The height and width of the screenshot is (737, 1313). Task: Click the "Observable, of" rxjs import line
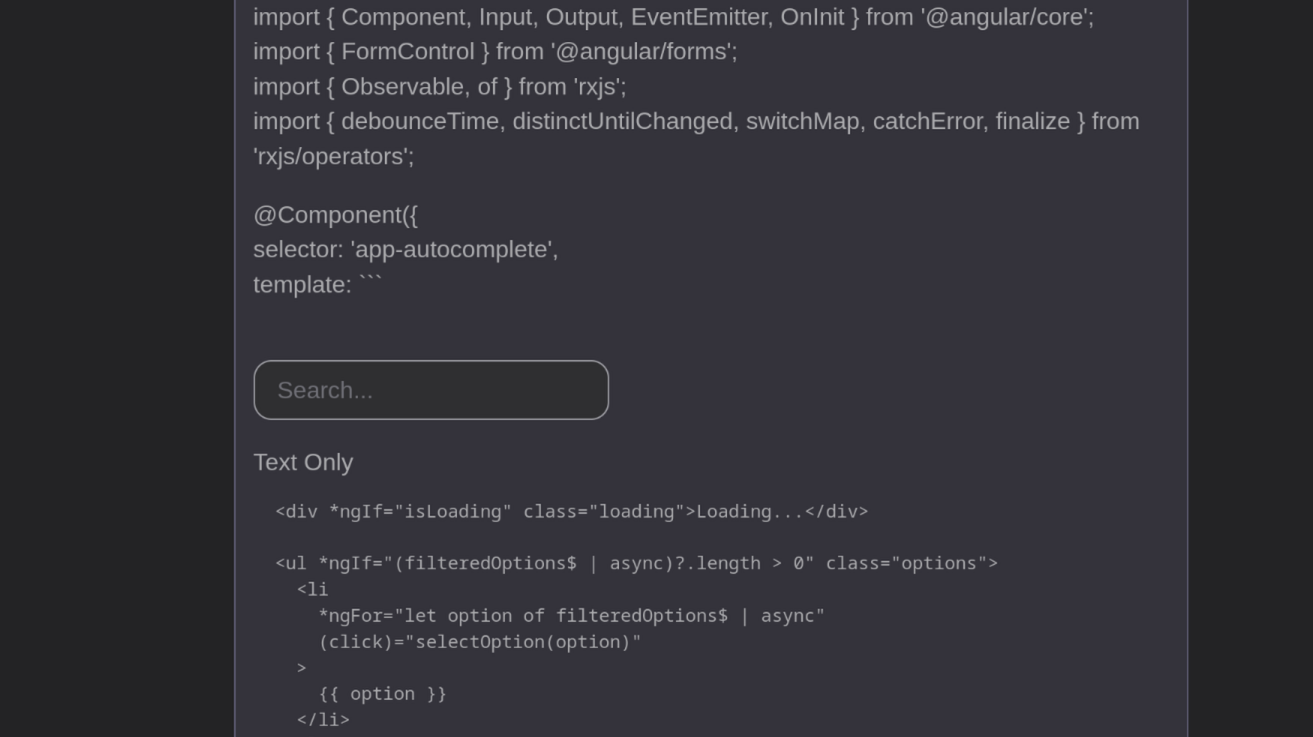click(439, 87)
